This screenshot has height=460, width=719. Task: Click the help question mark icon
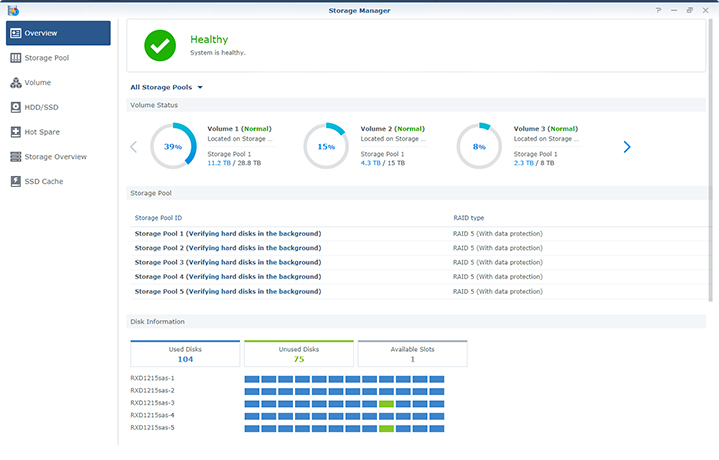(x=658, y=9)
